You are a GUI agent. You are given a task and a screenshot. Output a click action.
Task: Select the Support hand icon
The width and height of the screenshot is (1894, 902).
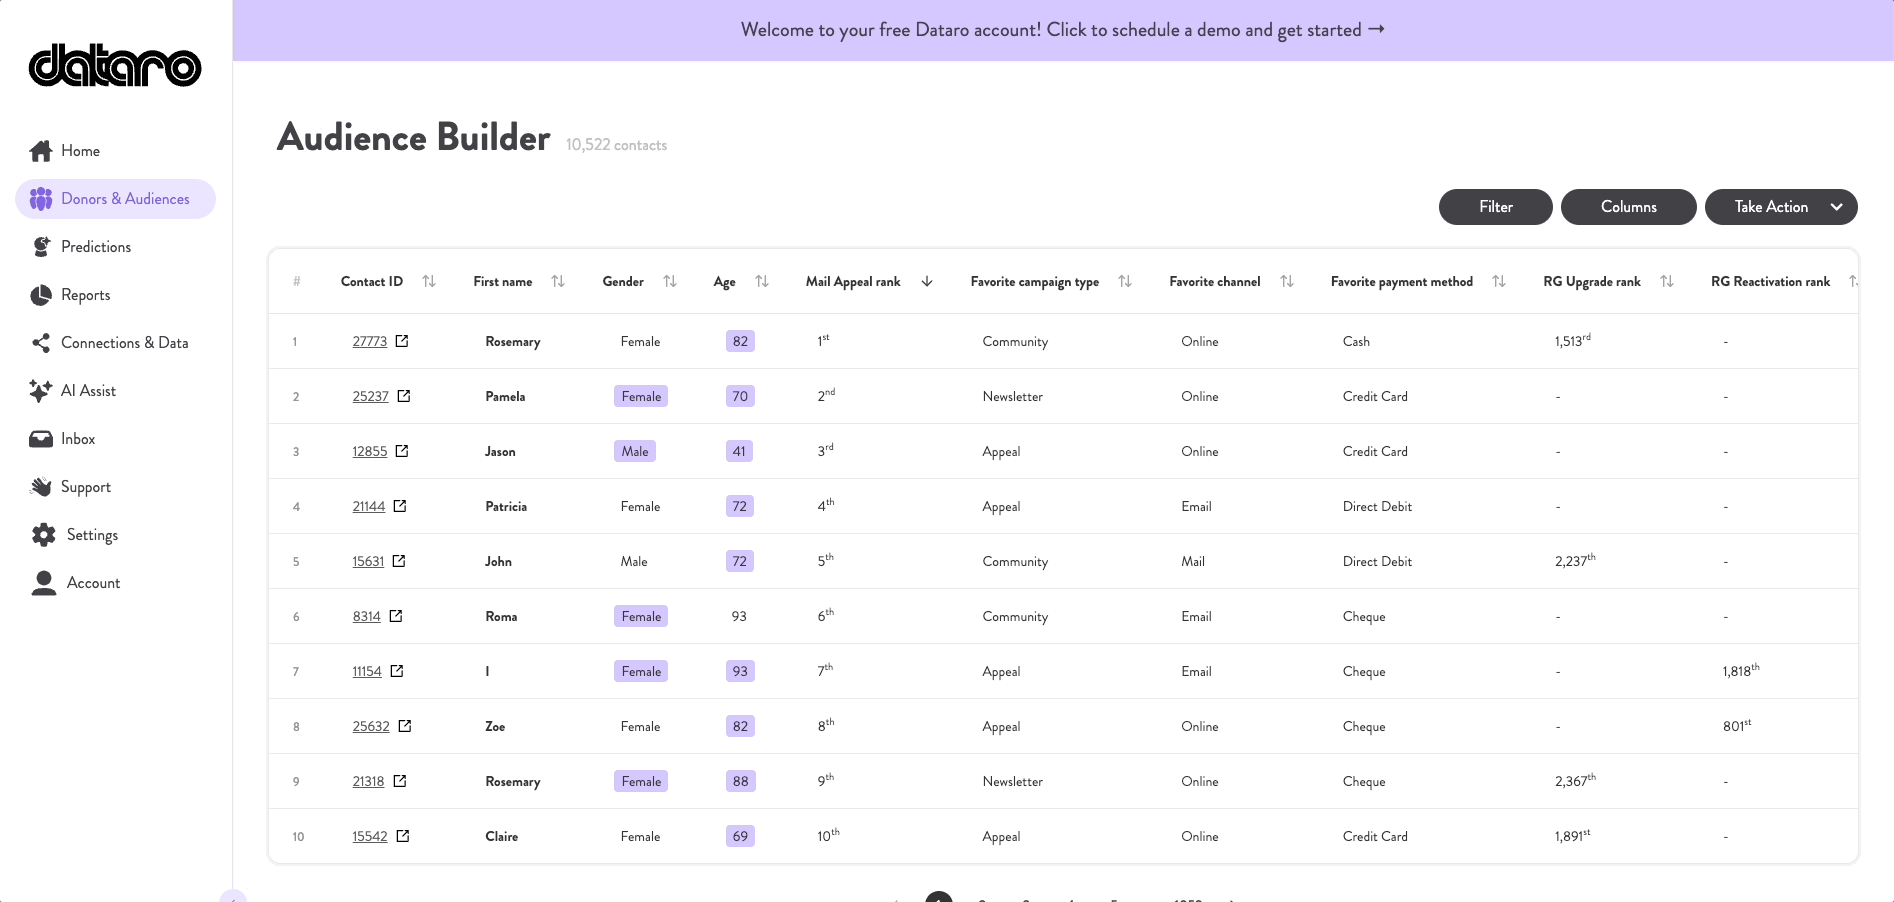pos(41,486)
